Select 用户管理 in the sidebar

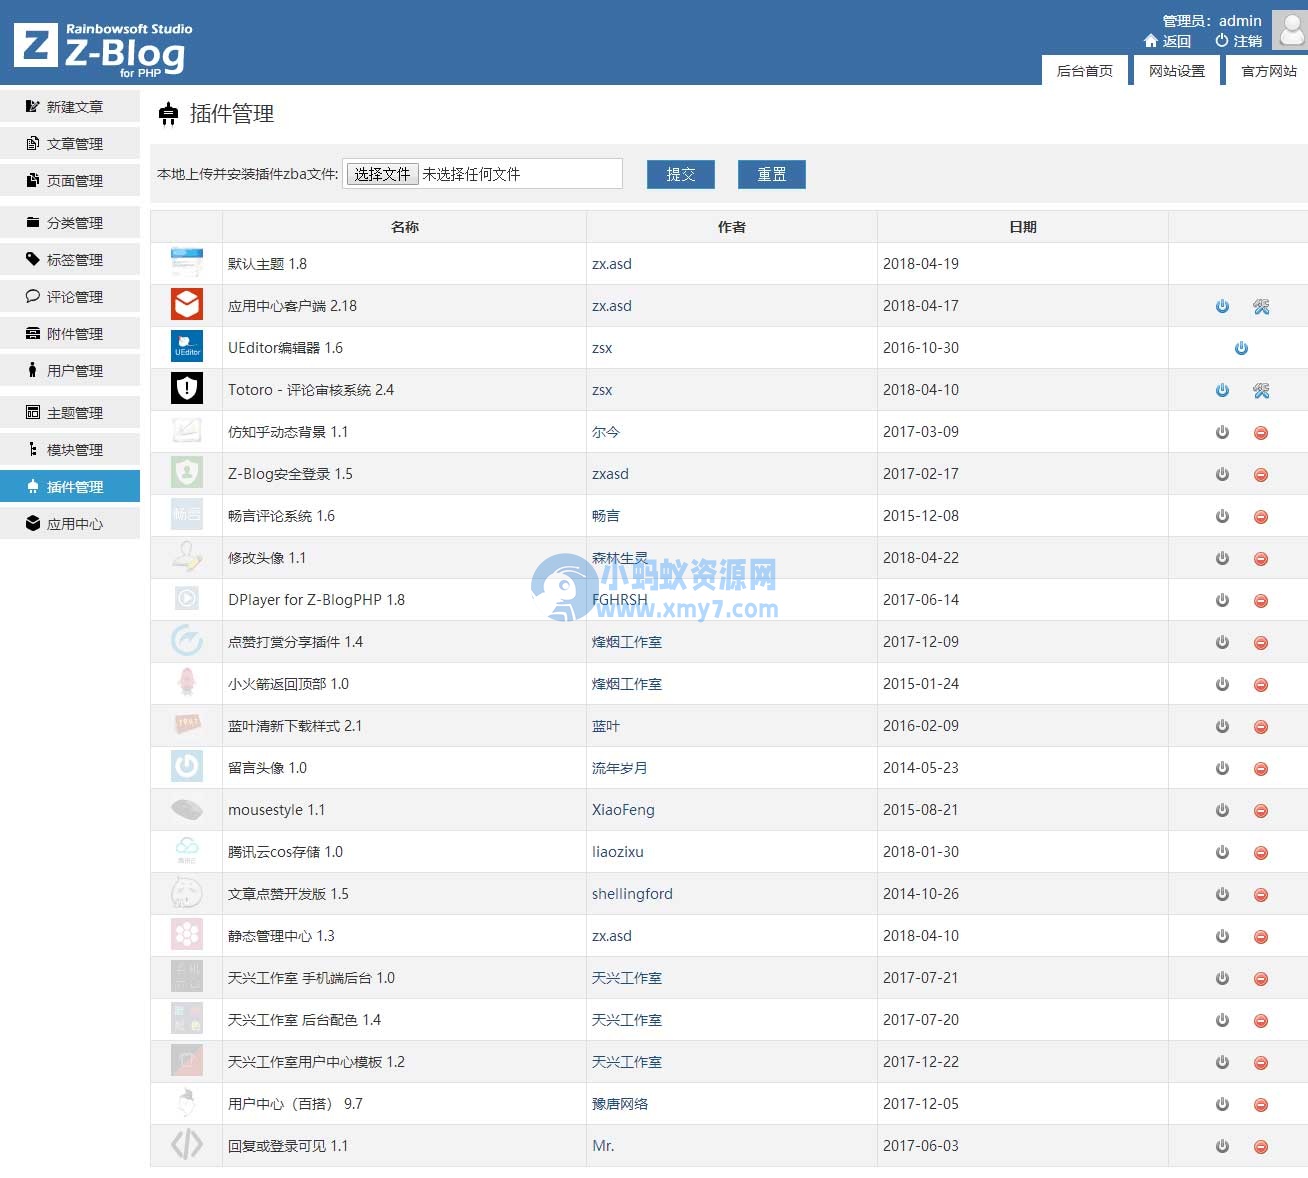(x=70, y=370)
